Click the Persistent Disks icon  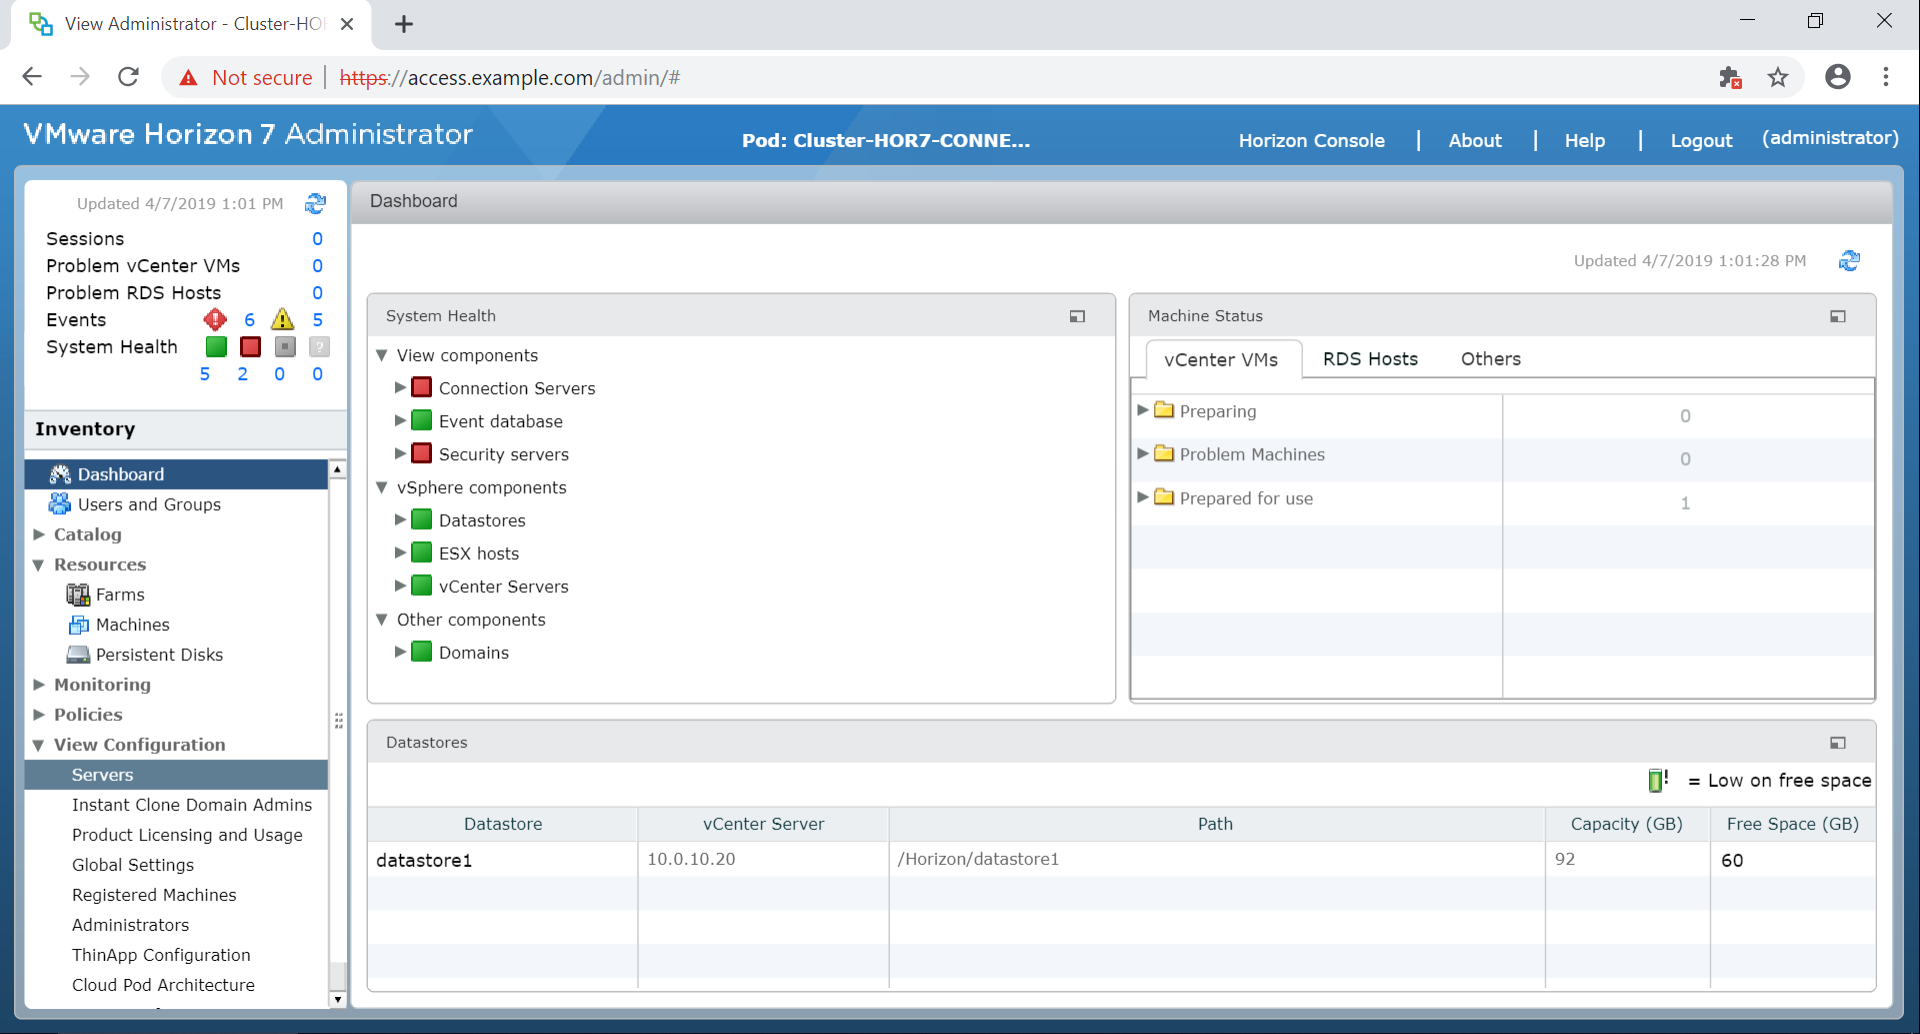click(x=78, y=655)
